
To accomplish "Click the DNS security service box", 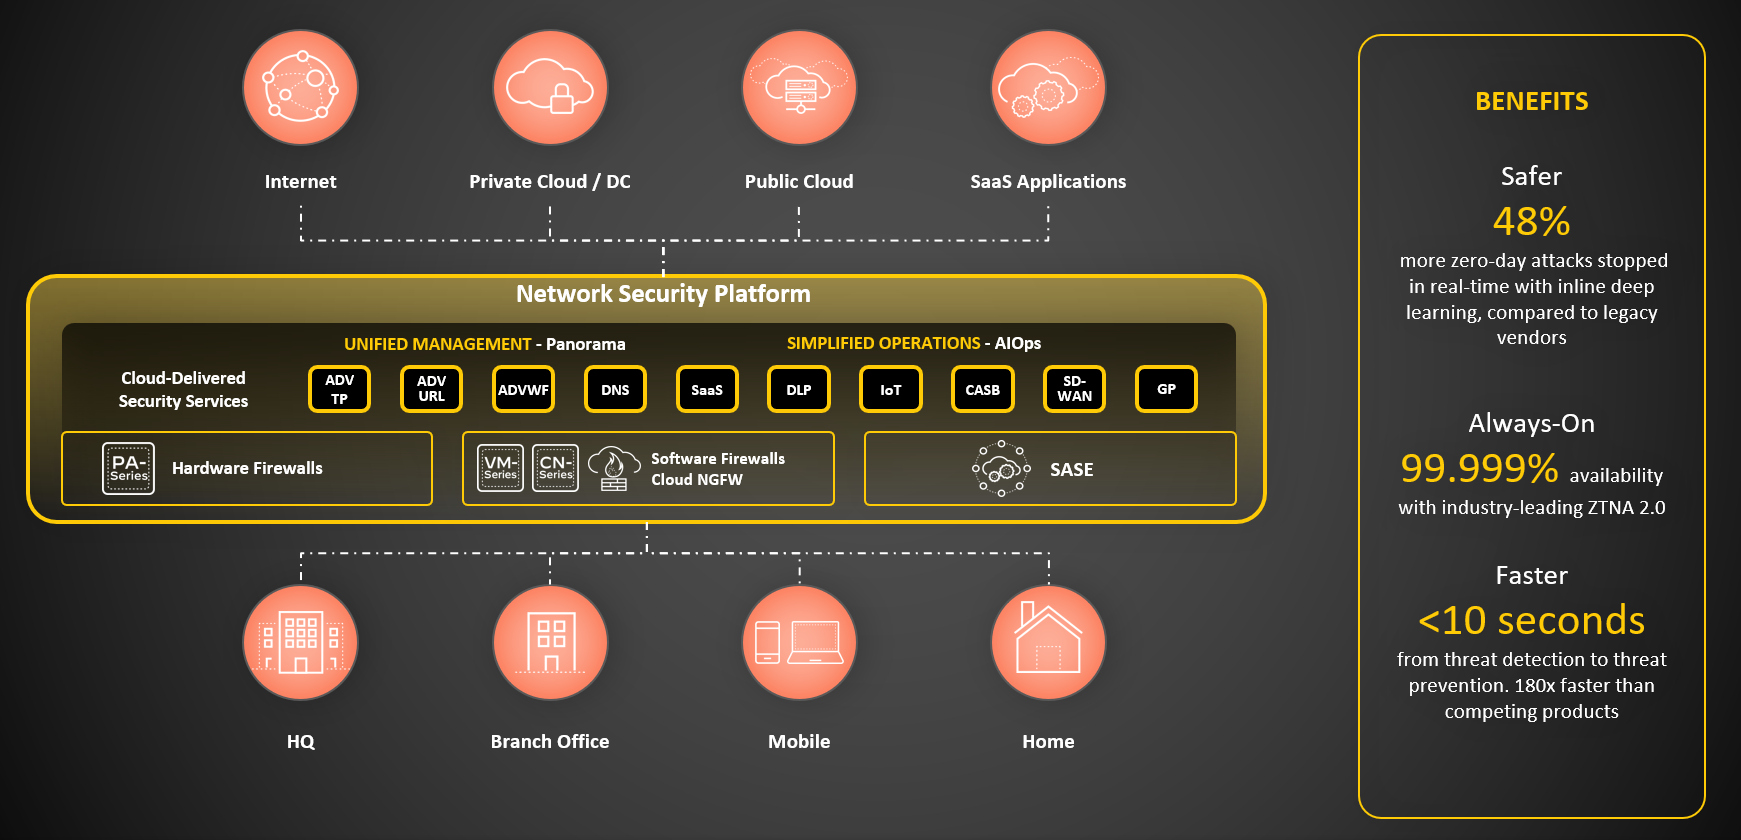I will coord(615,389).
